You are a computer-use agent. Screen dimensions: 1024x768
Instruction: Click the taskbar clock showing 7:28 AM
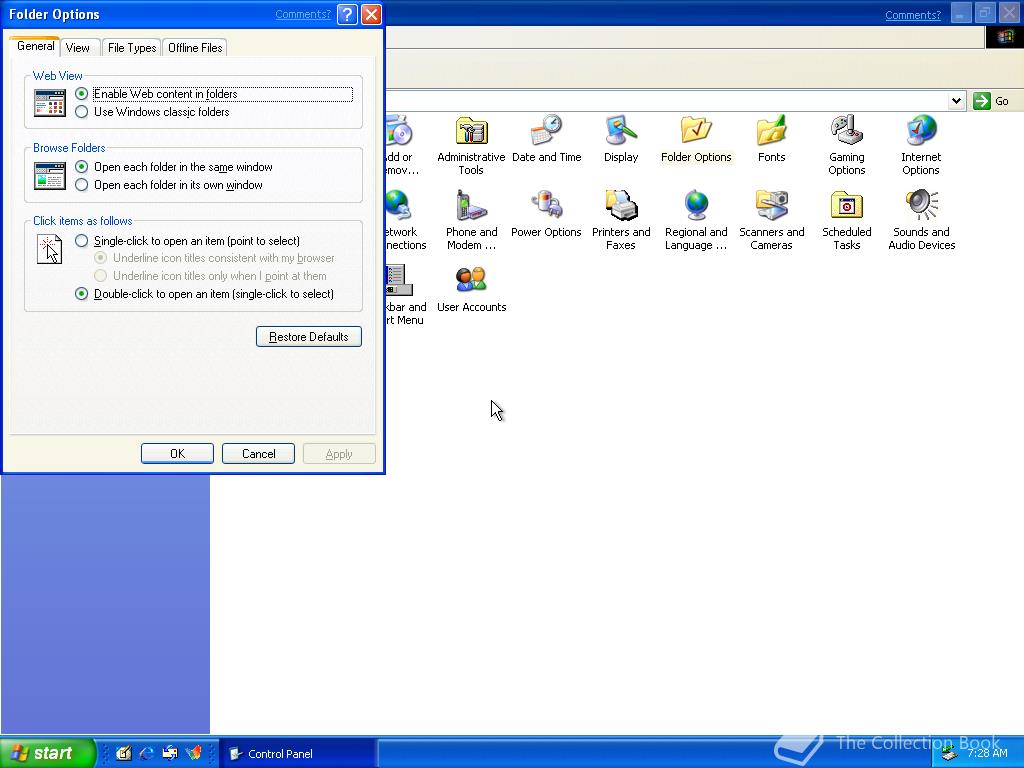click(987, 753)
